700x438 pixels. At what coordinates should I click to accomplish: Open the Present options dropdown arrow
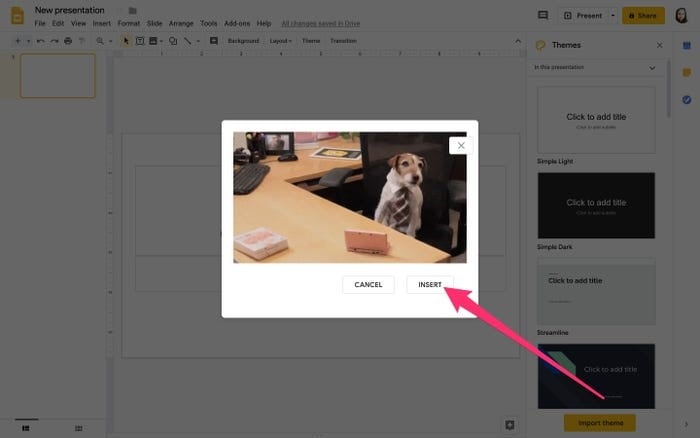(x=612, y=16)
